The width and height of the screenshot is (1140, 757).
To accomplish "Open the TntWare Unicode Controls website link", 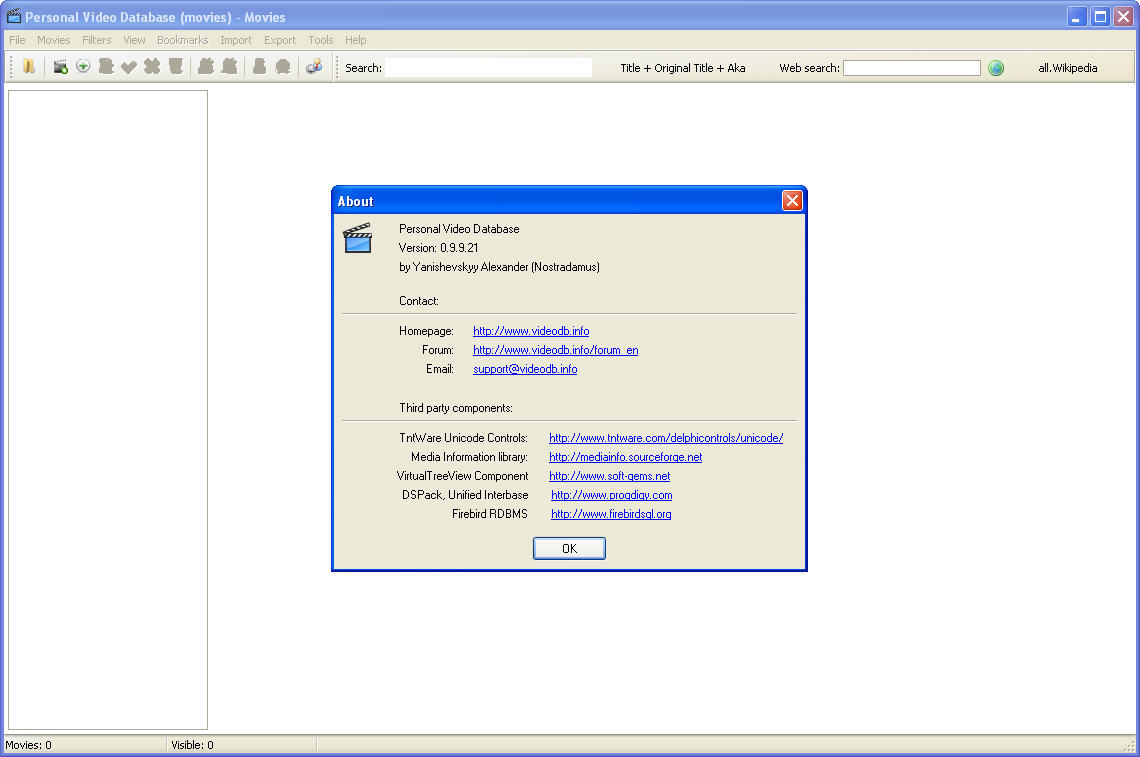I will click(666, 438).
